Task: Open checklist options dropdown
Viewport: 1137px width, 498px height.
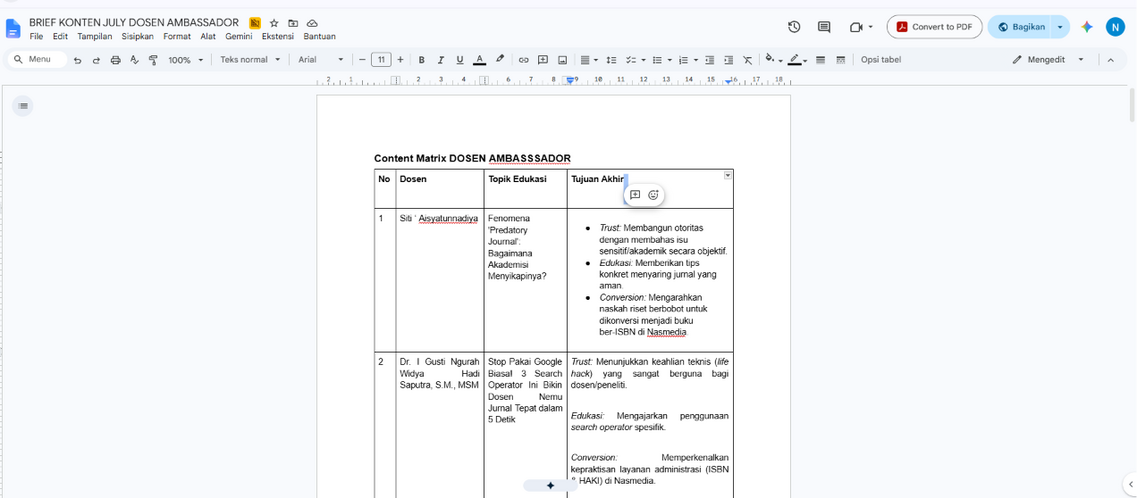Action: click(x=642, y=60)
